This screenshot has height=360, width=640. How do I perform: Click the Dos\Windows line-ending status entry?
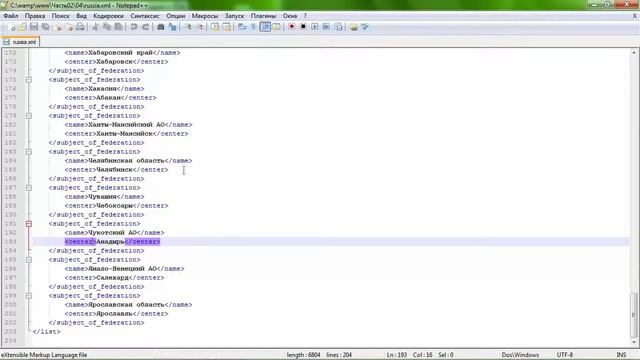point(520,355)
